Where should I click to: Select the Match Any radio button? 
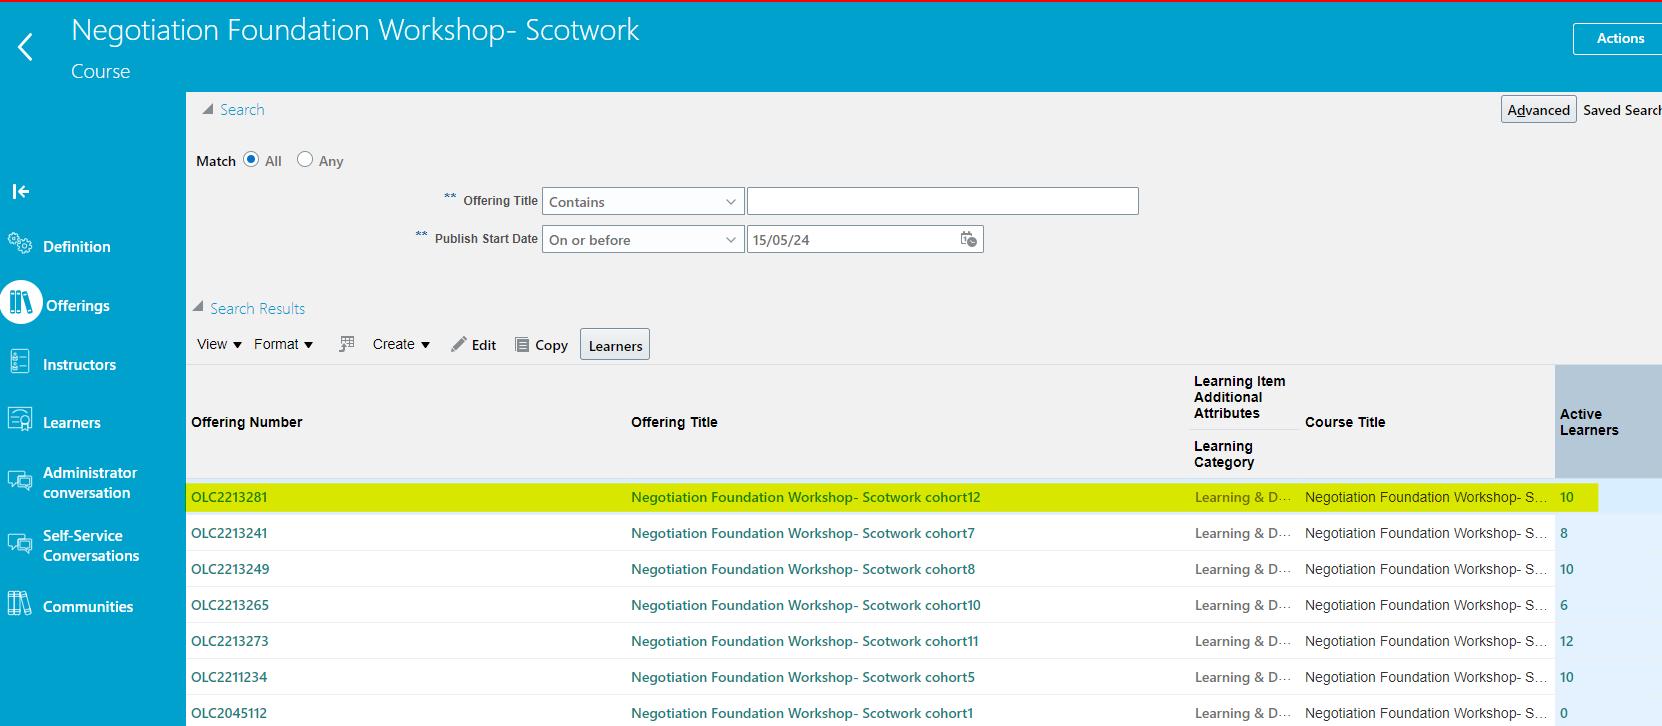(x=305, y=159)
